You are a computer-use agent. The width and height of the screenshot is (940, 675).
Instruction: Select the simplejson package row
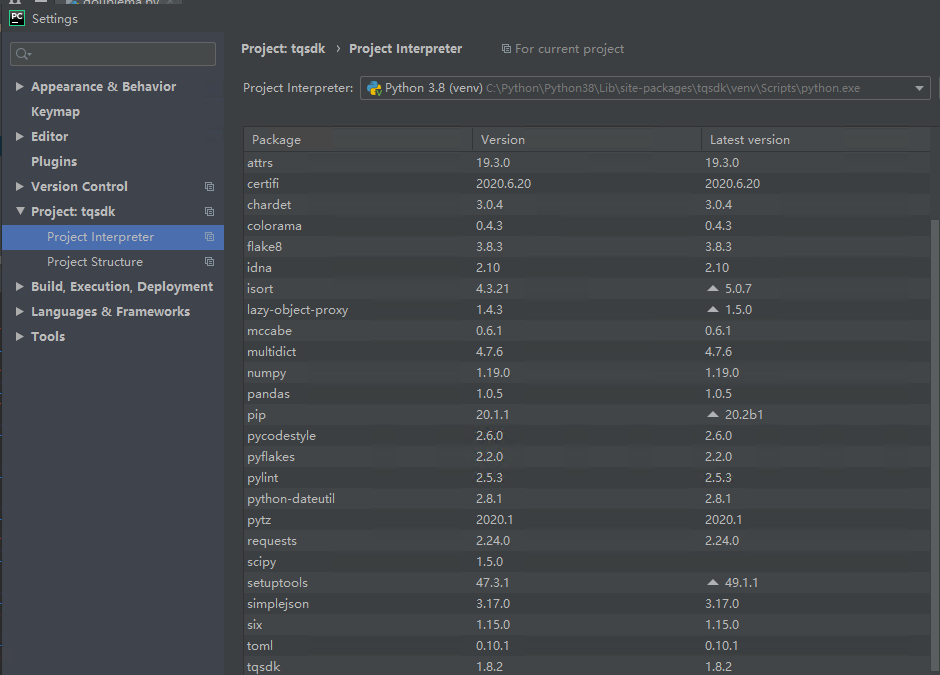coord(587,603)
